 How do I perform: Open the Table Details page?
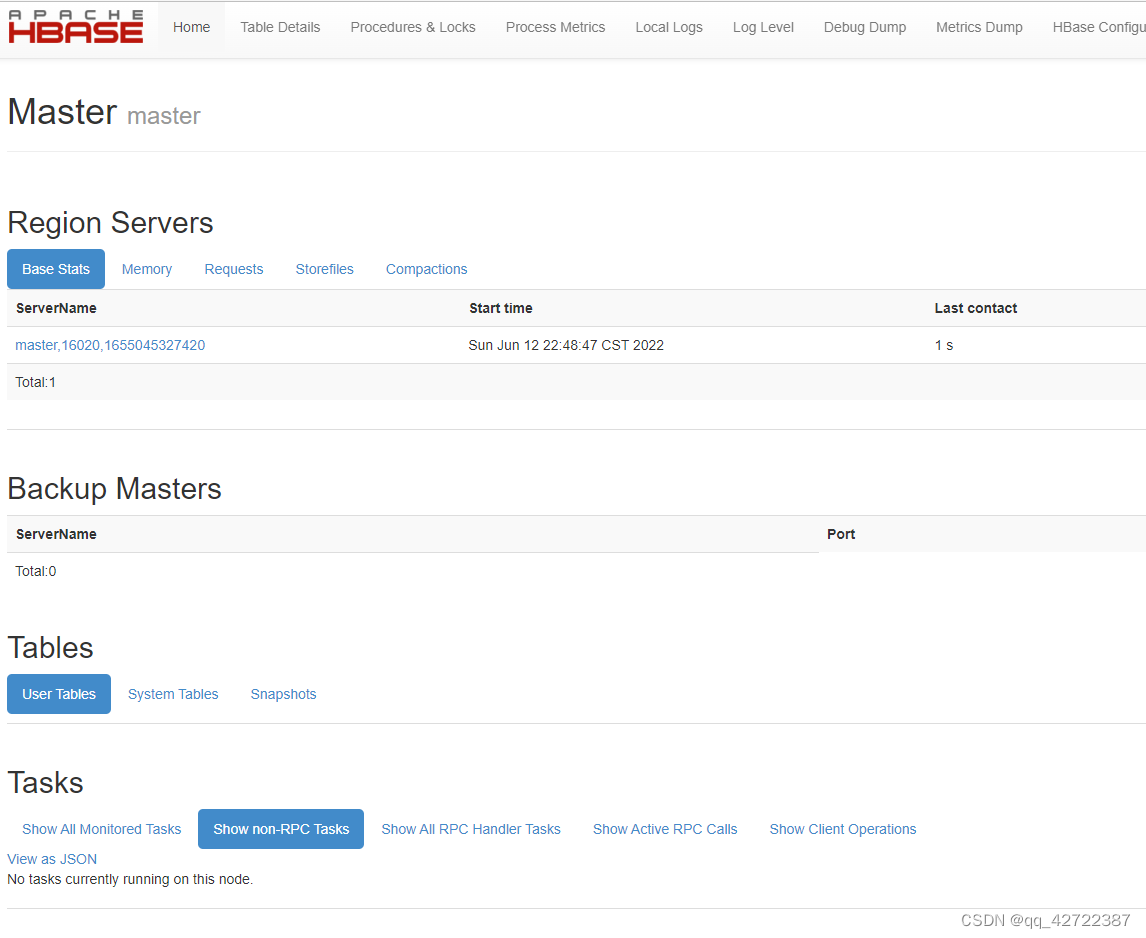pyautogui.click(x=280, y=27)
